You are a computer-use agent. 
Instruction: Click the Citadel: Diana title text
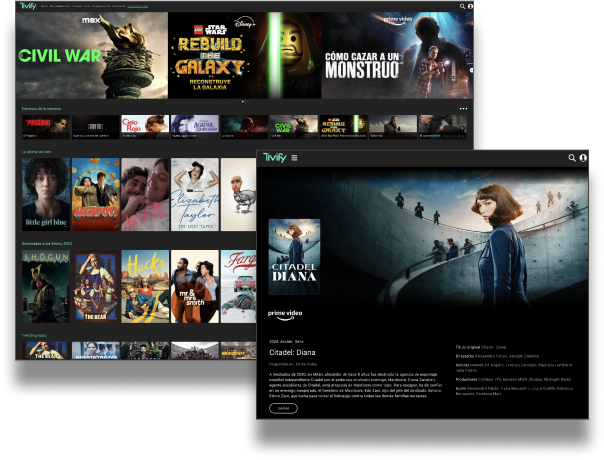click(x=292, y=353)
